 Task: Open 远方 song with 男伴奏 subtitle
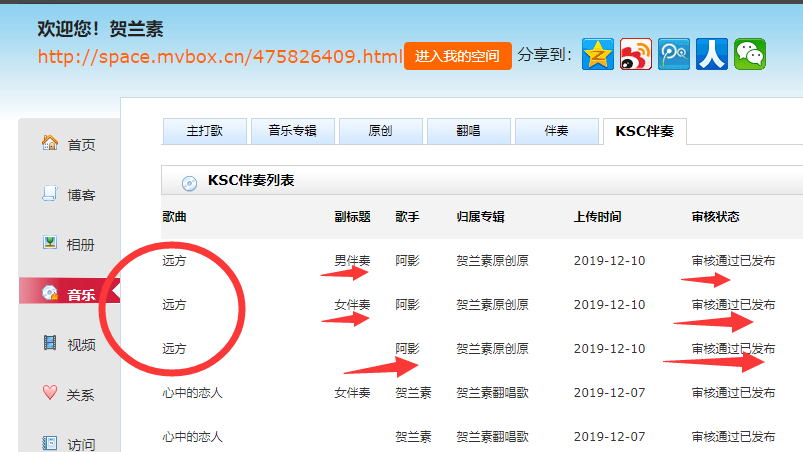pos(174,261)
